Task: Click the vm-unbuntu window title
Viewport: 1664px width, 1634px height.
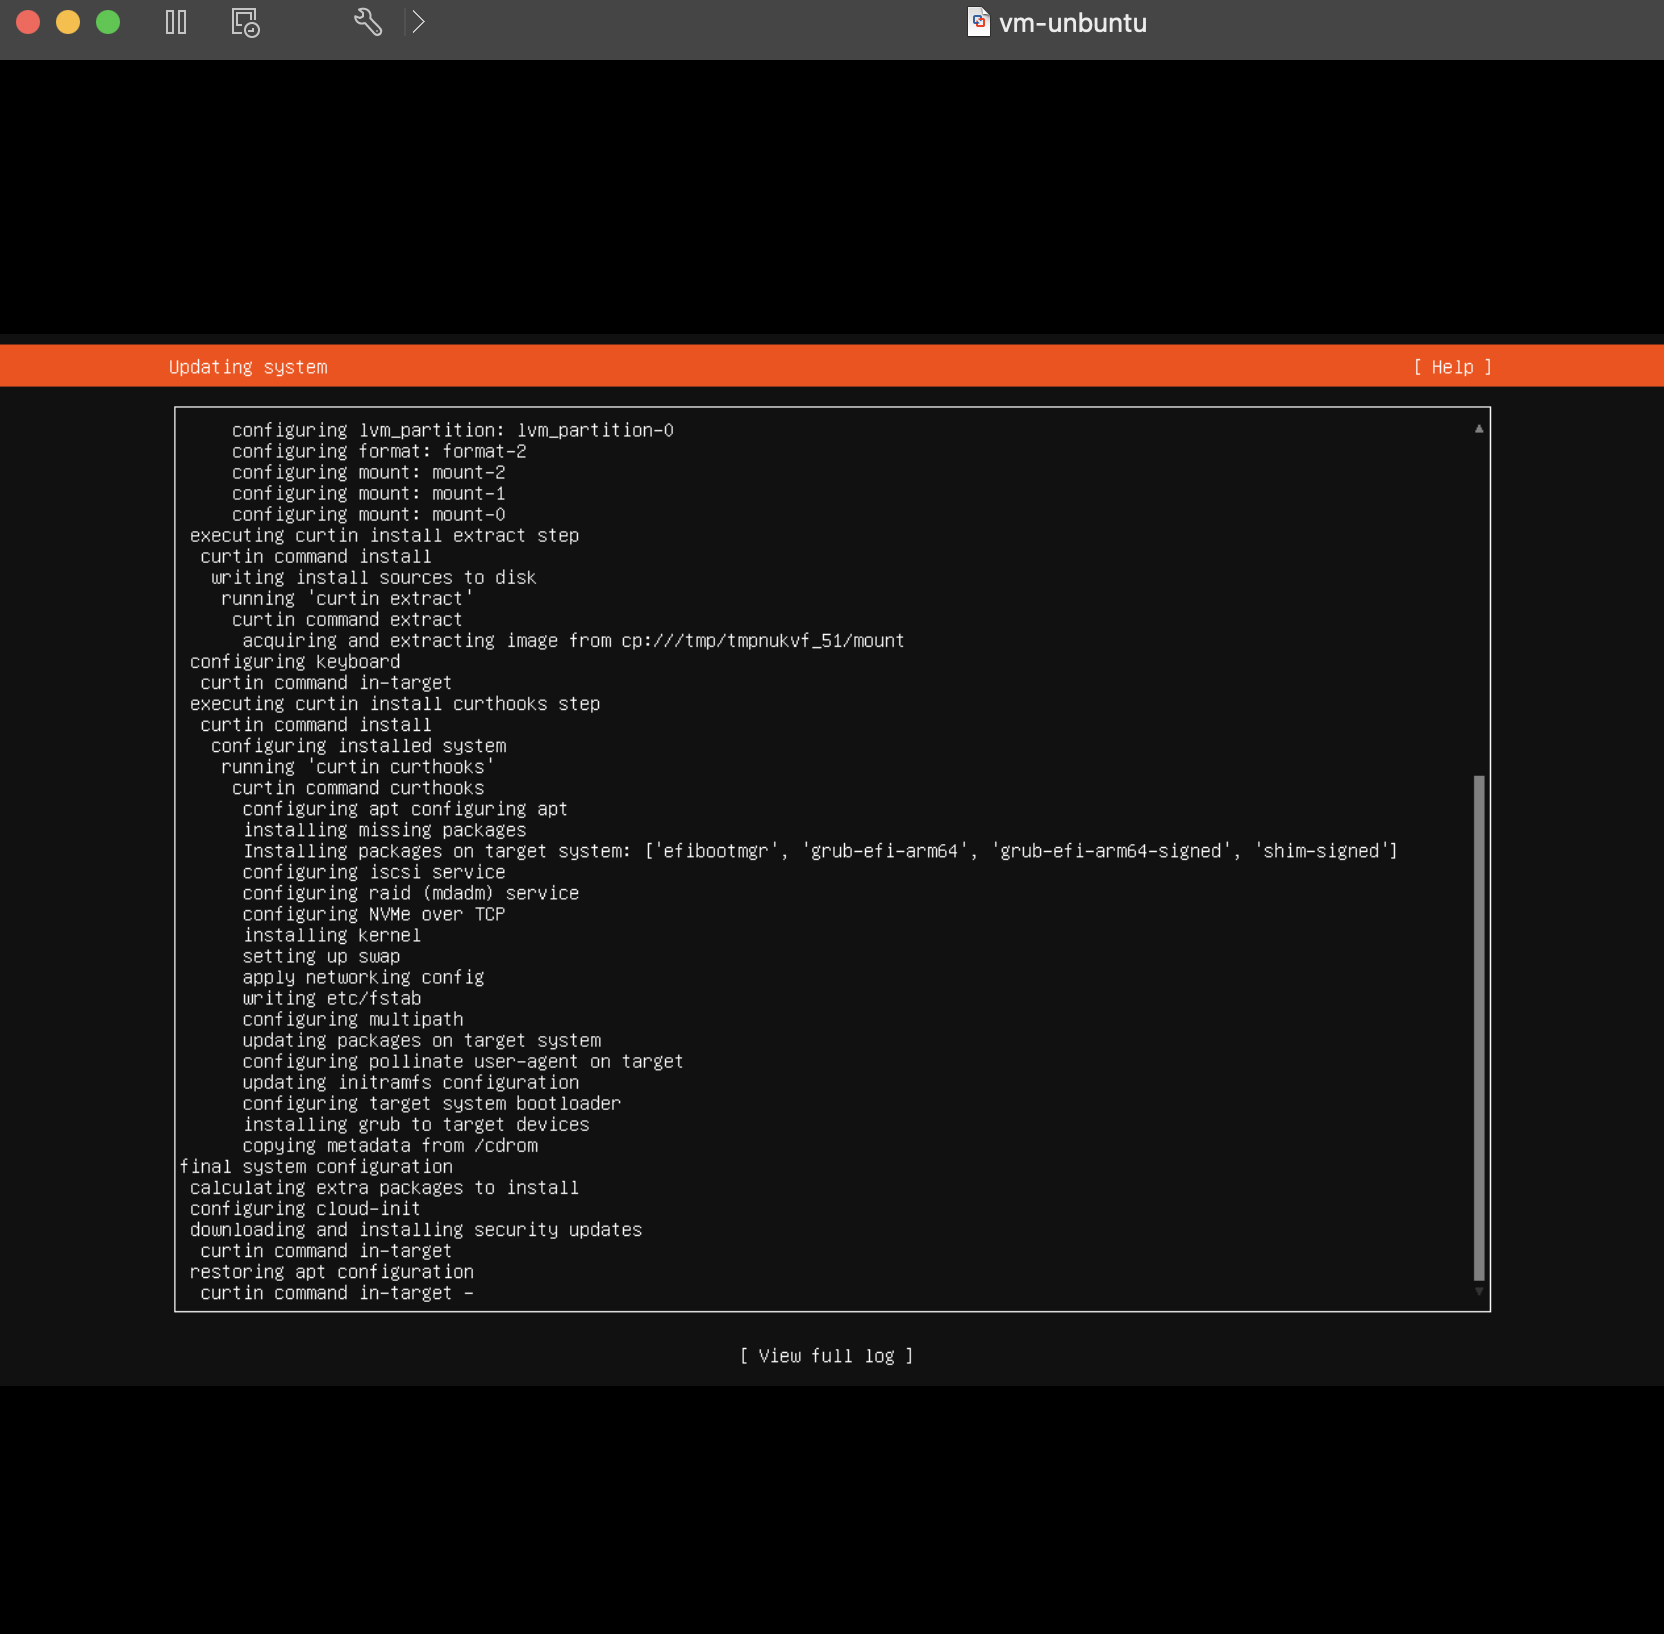Action: (1072, 22)
